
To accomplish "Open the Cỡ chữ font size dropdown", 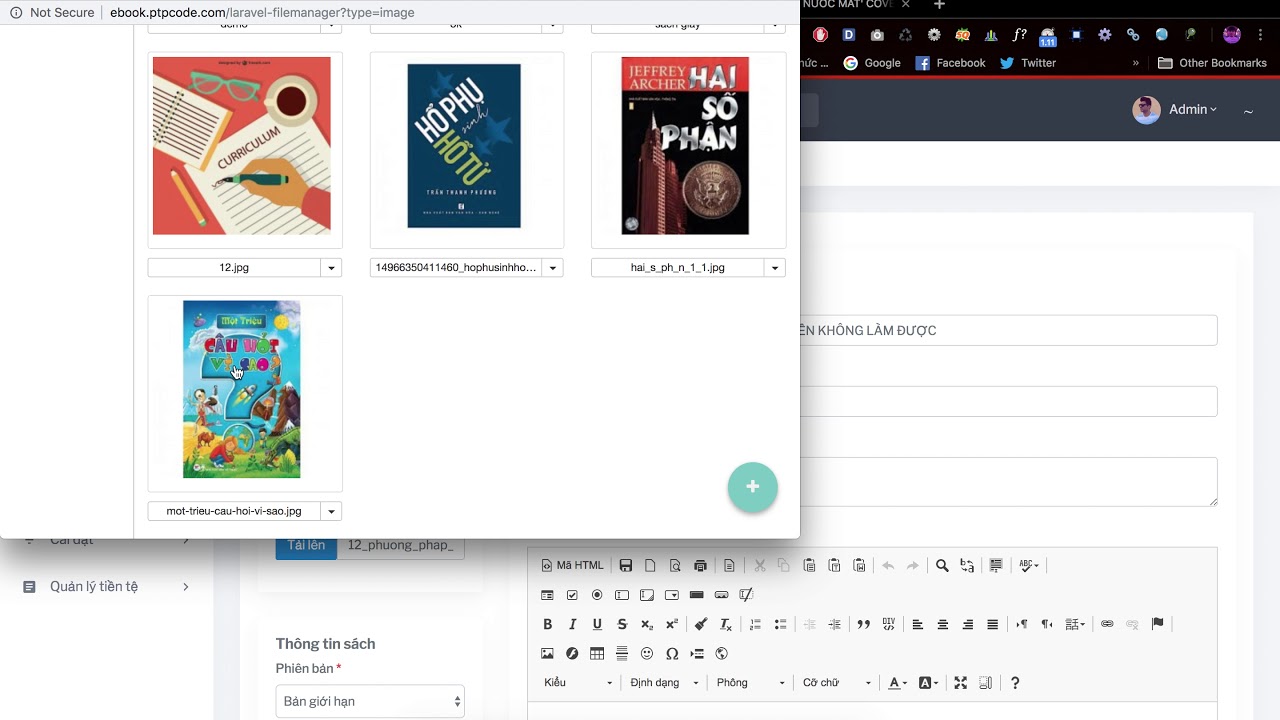I will point(836,683).
